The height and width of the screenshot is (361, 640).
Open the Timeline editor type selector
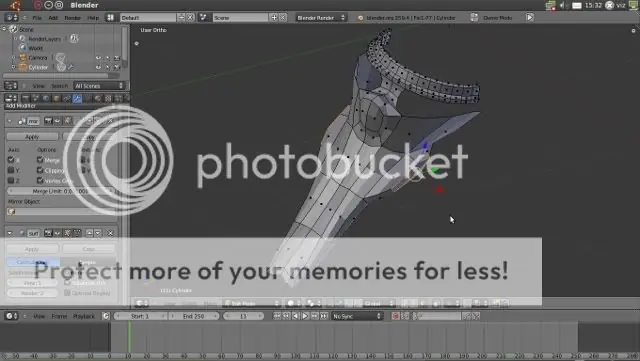click(11, 316)
